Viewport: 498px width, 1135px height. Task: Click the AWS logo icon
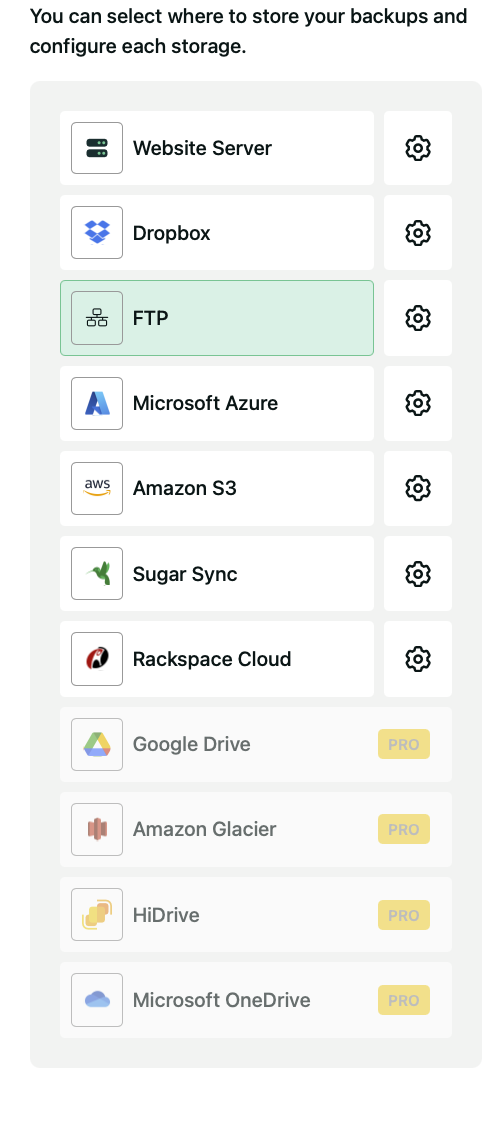pos(97,489)
